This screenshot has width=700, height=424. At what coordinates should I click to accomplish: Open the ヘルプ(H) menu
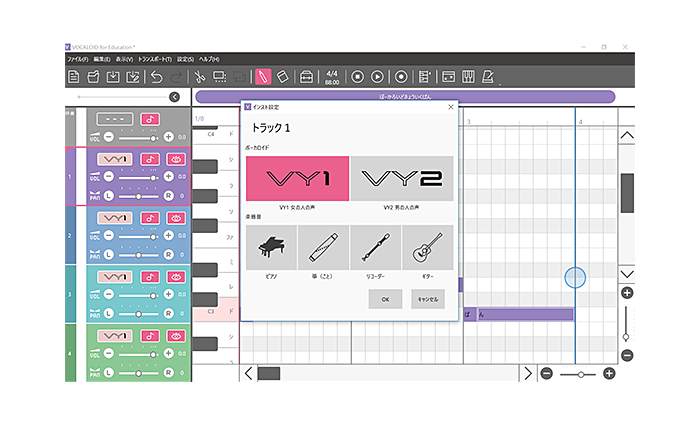tap(209, 59)
